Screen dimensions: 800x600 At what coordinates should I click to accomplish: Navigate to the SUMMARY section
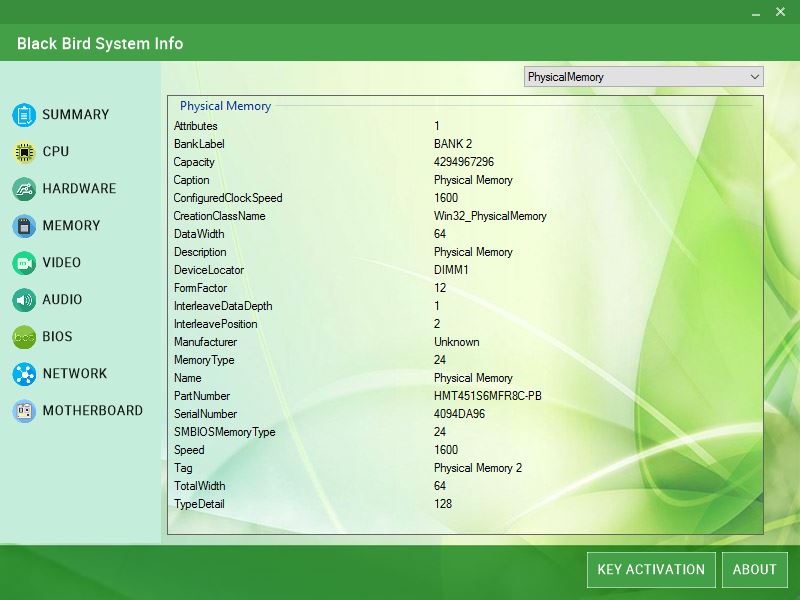tap(74, 115)
